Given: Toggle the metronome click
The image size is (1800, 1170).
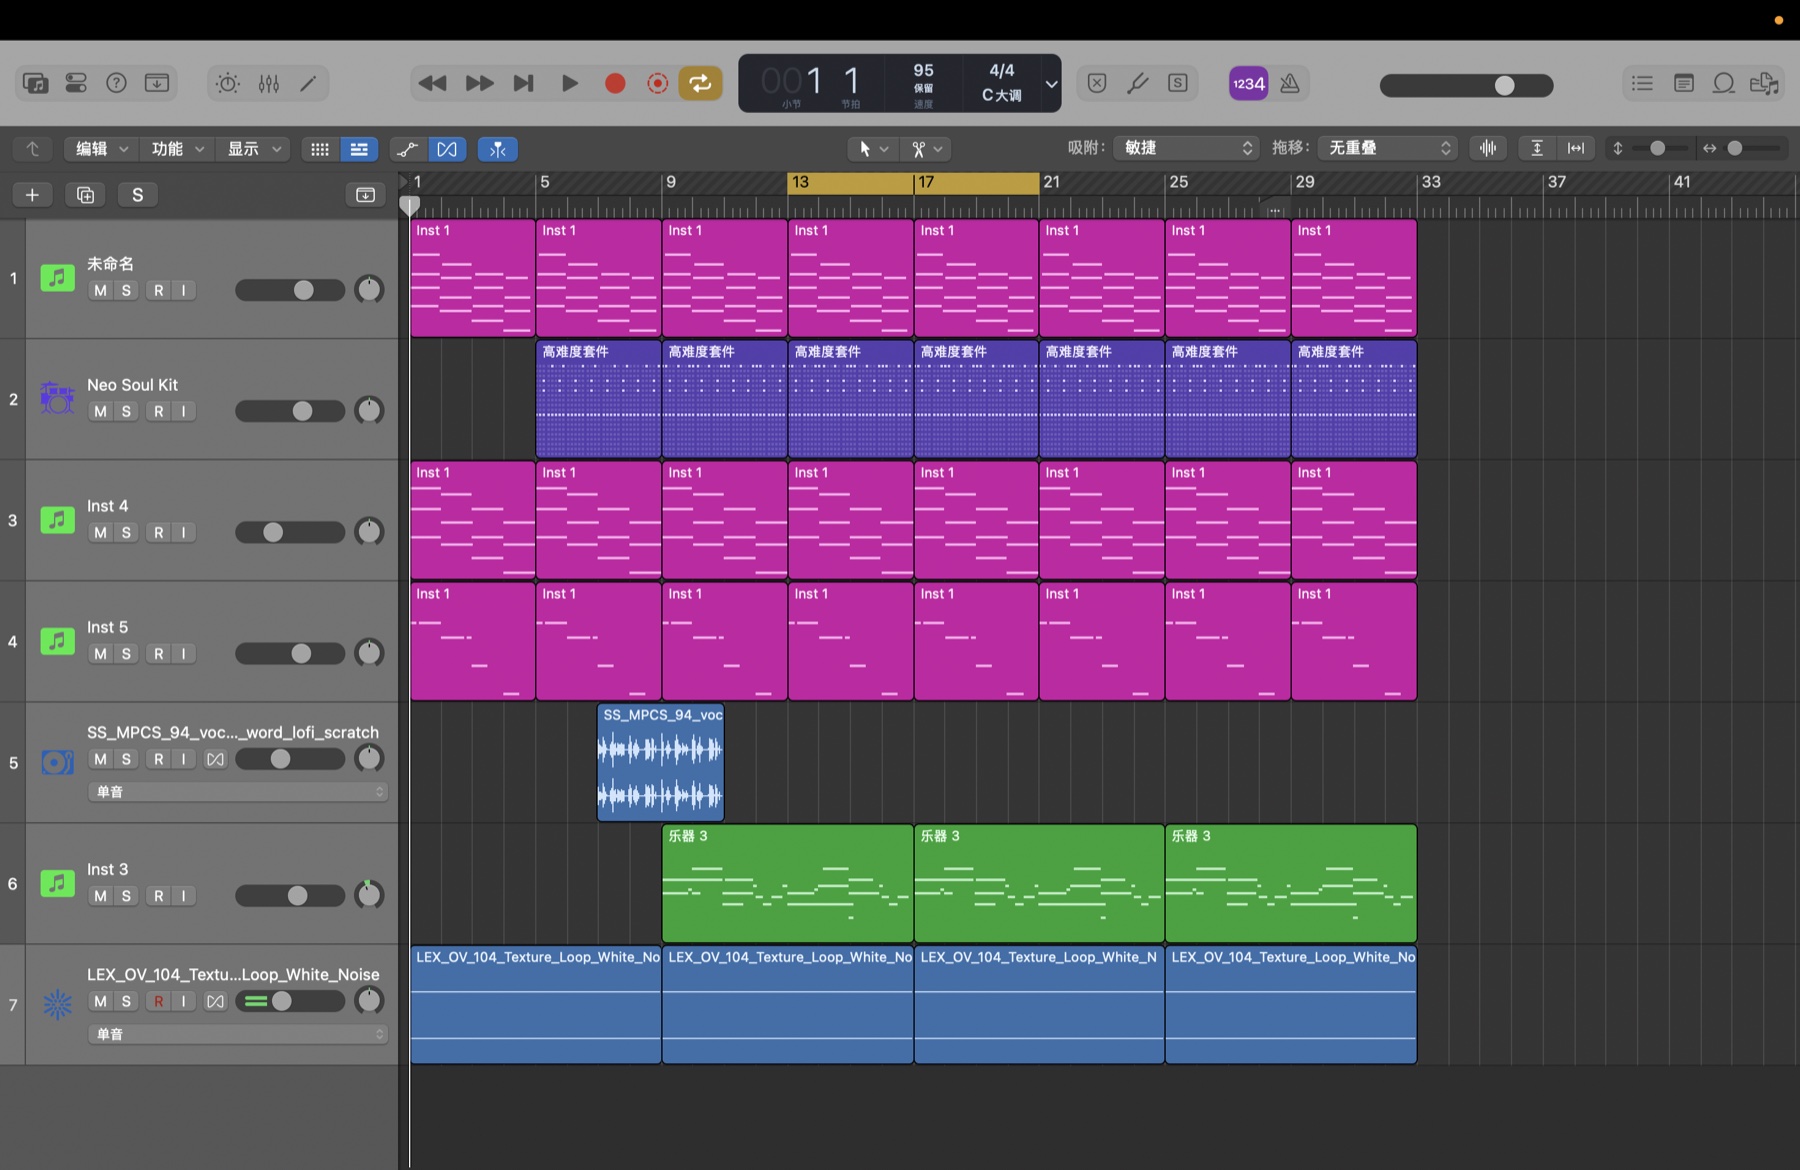Looking at the screenshot, I should click(1290, 84).
